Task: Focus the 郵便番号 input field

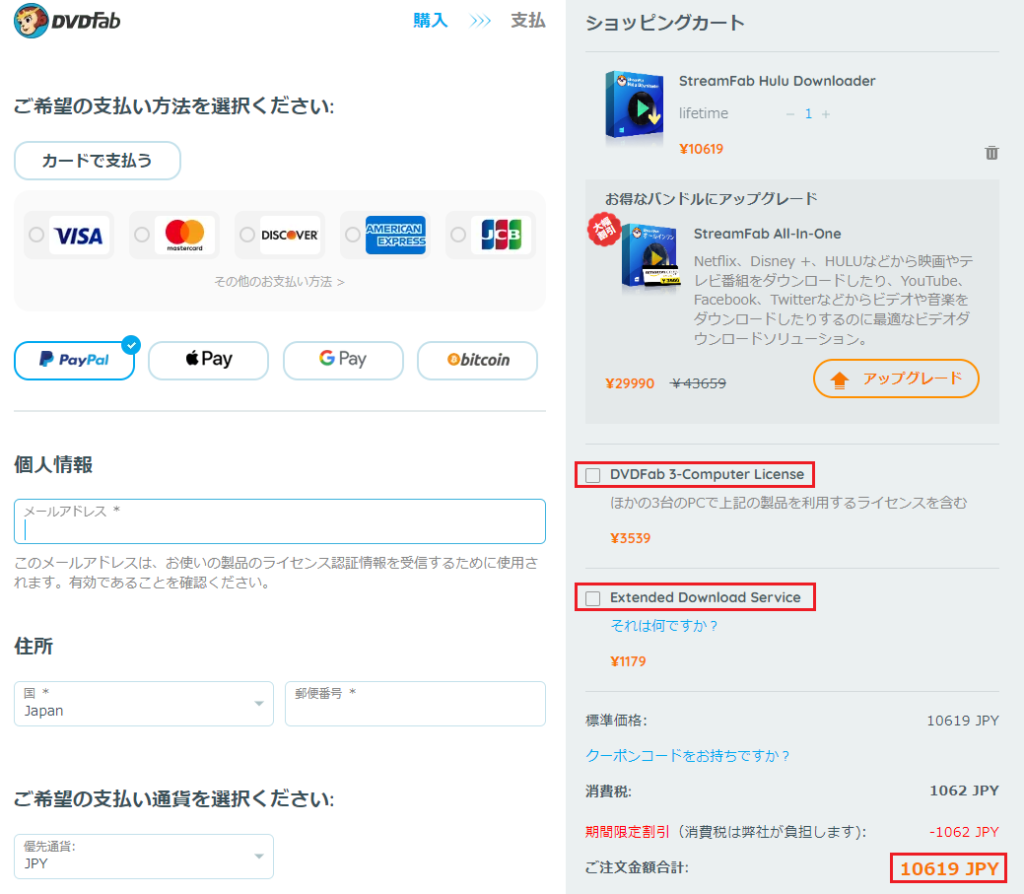Action: click(x=415, y=704)
